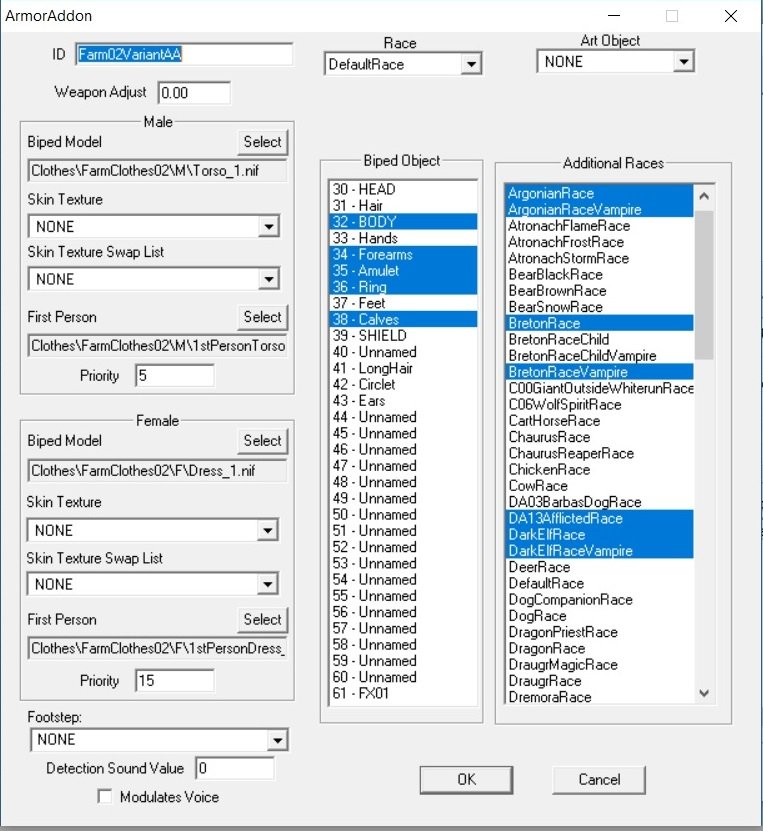
Task: Select 37 - Feet in Biped Object list
Action: [x=403, y=303]
